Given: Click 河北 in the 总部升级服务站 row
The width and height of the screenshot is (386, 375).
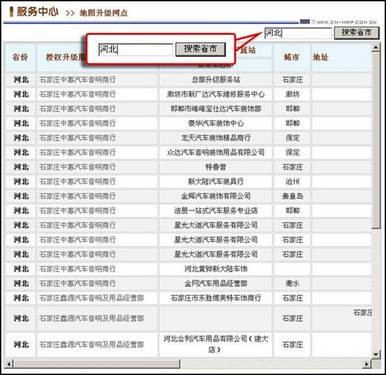Looking at the screenshot, I should coord(21,80).
